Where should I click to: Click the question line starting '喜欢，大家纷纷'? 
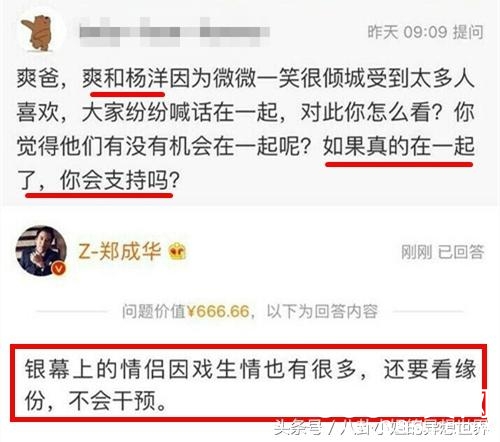click(x=246, y=112)
